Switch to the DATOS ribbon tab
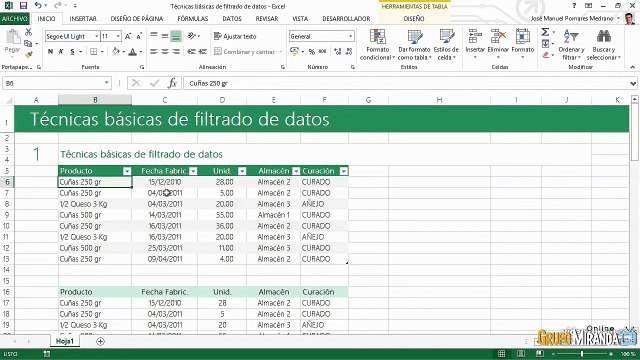The width and height of the screenshot is (640, 360). (232, 19)
